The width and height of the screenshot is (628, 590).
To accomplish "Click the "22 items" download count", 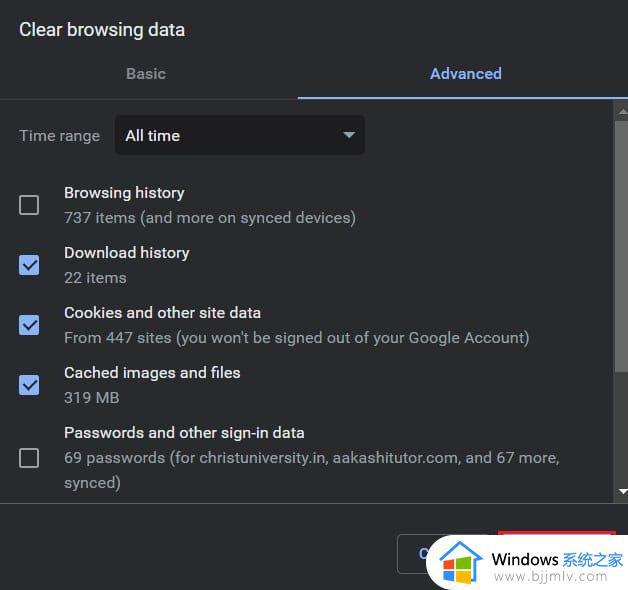I will 95,278.
